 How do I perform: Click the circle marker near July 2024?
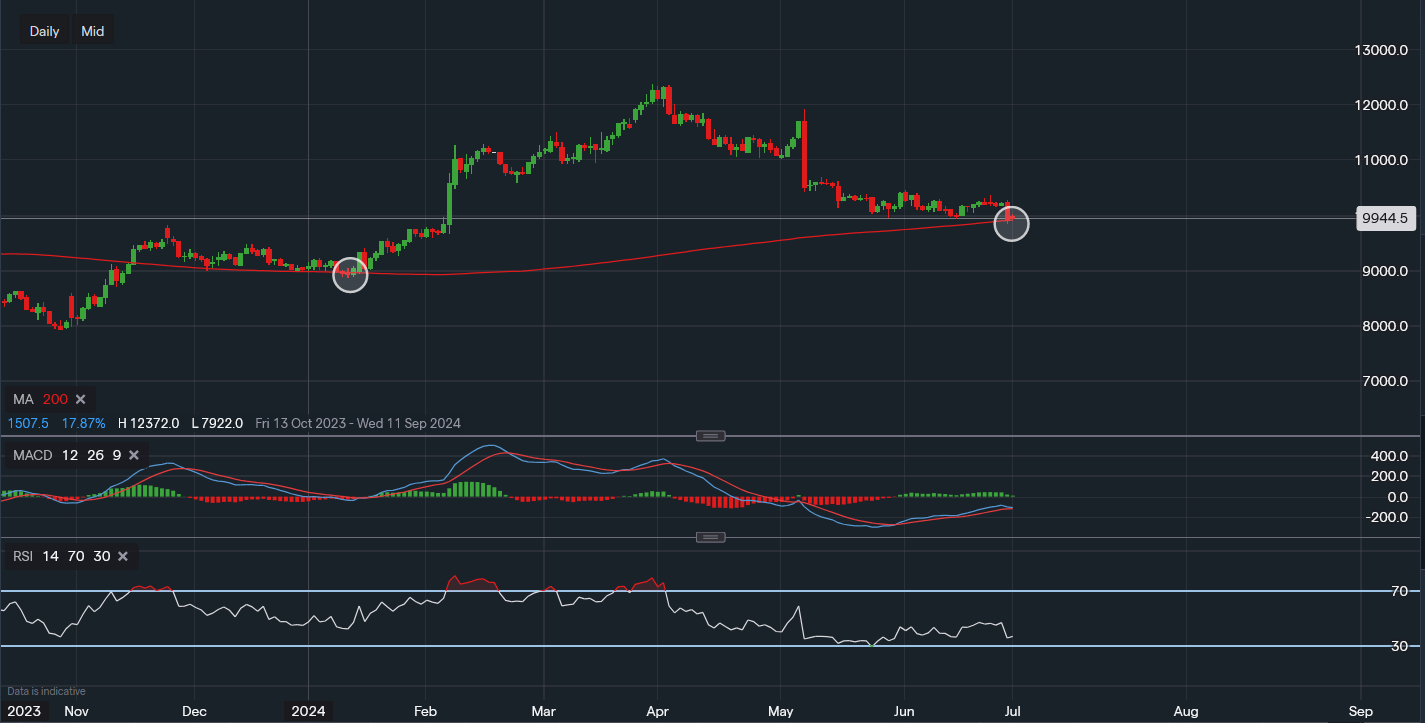click(1012, 224)
